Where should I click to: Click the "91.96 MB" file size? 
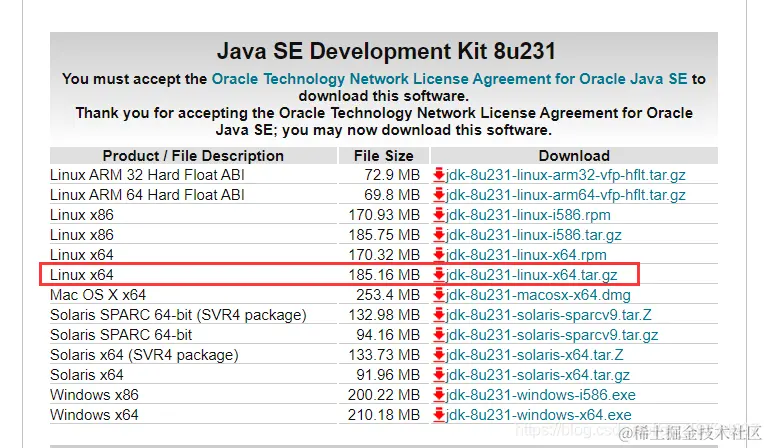[x=388, y=375]
